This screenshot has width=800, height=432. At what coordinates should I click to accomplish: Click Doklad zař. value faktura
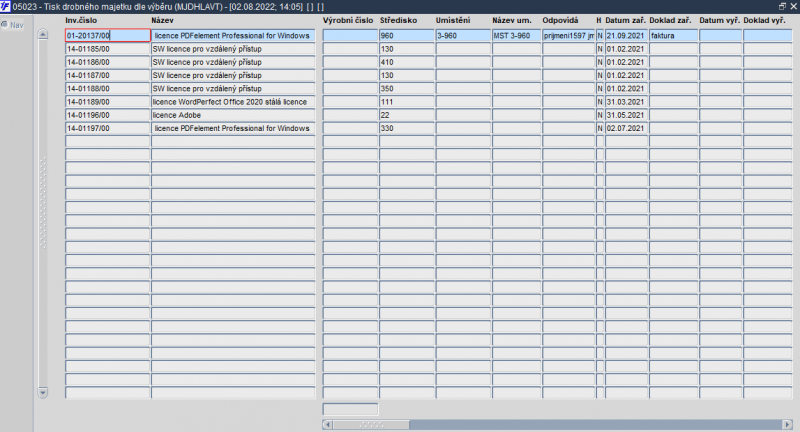point(673,35)
